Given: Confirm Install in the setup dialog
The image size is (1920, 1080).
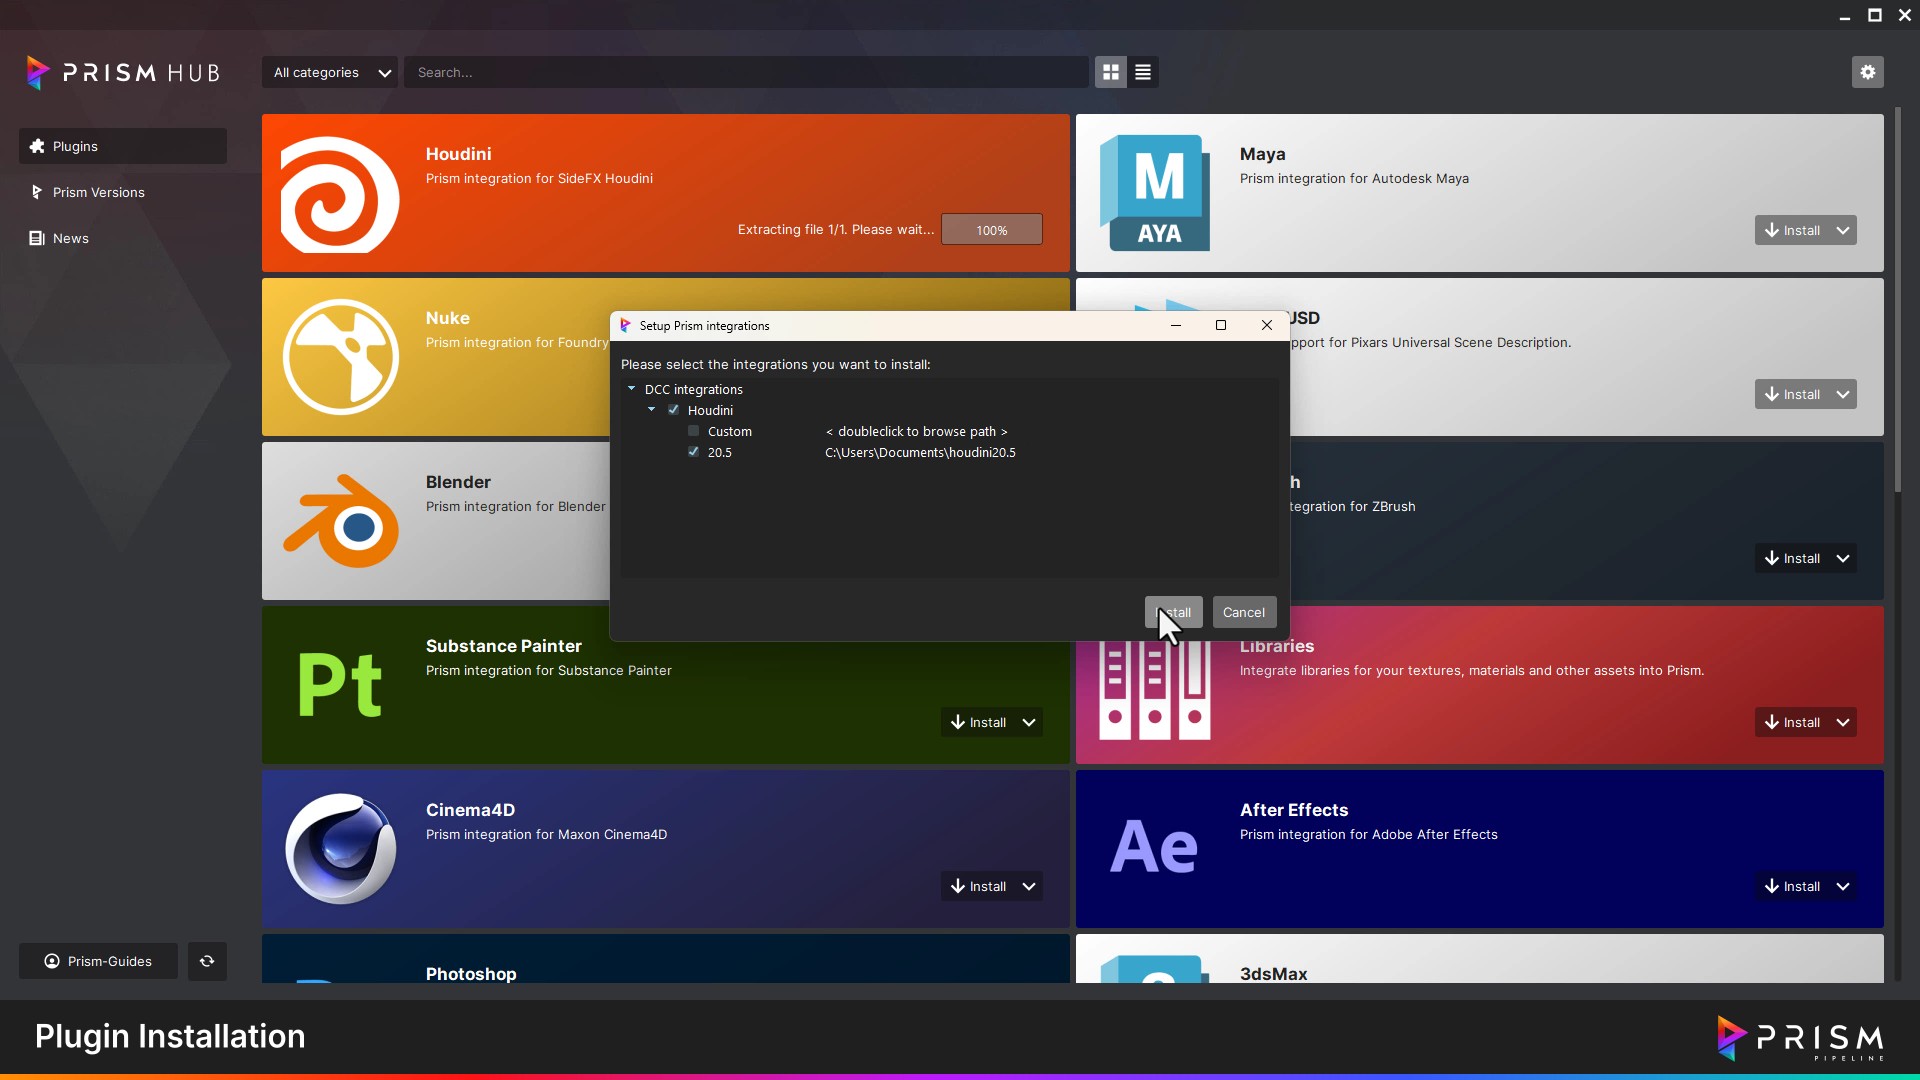Looking at the screenshot, I should pyautogui.click(x=1174, y=612).
